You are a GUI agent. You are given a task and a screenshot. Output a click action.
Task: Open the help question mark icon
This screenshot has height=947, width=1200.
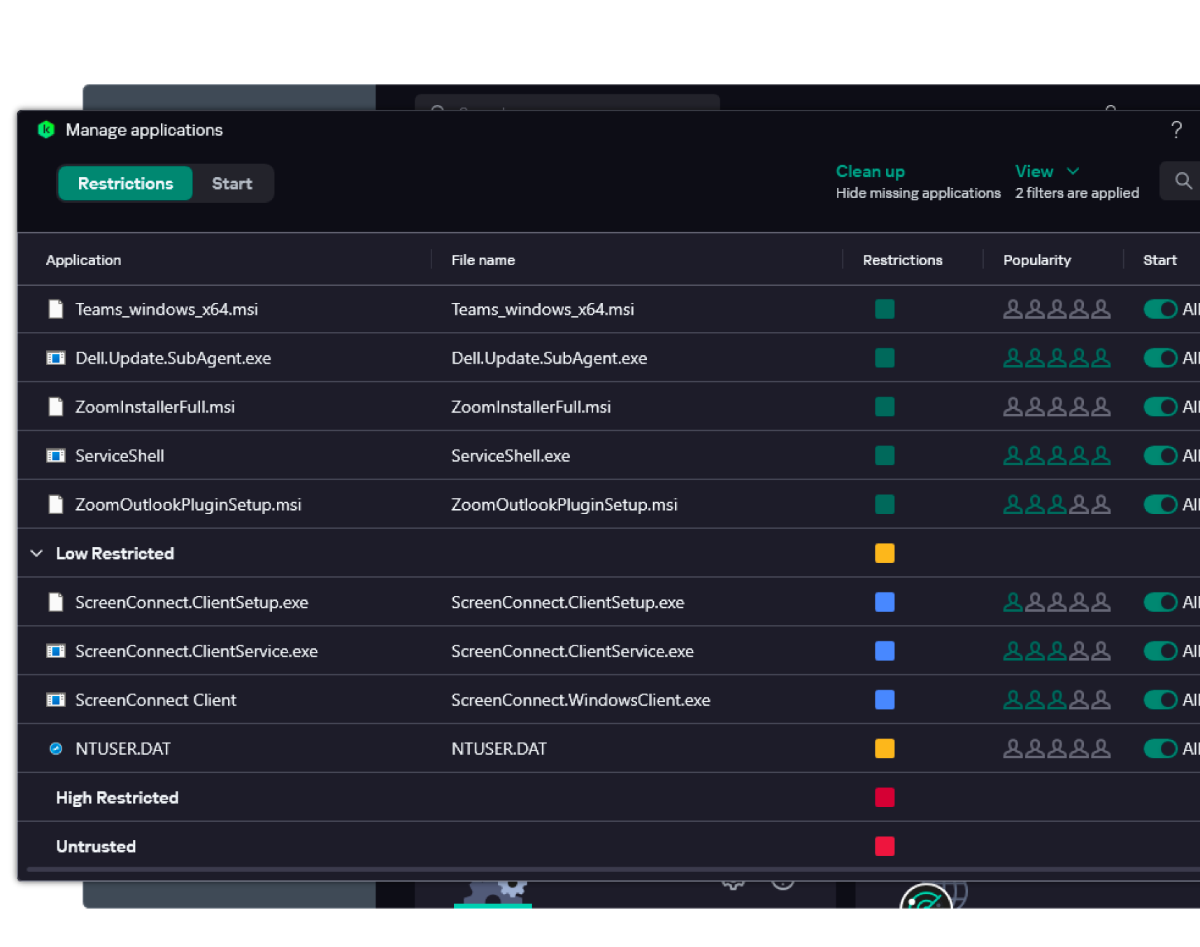(x=1176, y=130)
